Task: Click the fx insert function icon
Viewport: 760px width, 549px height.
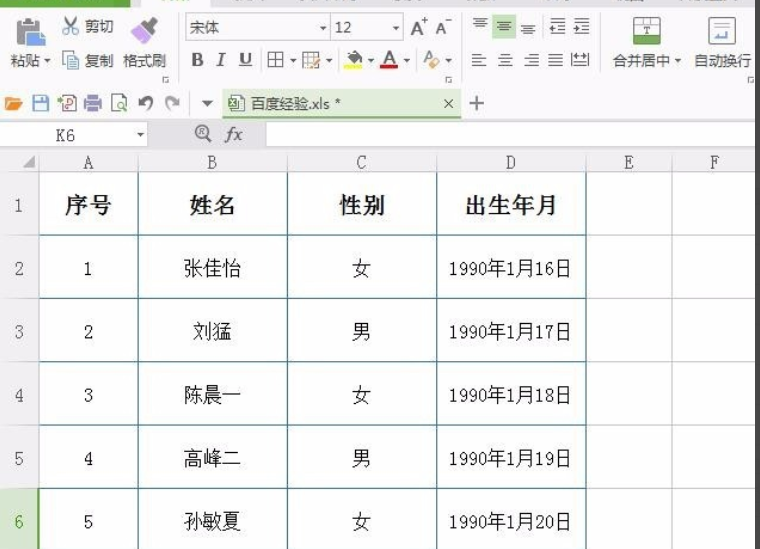Action: pos(233,134)
